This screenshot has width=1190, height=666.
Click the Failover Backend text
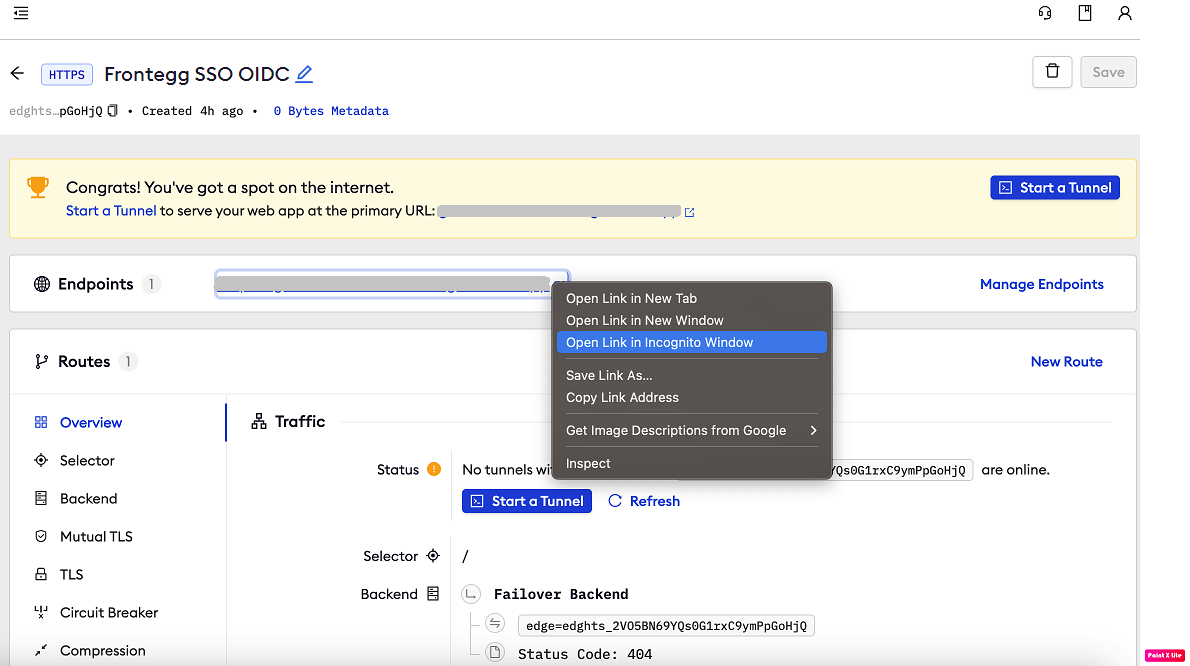tap(561, 594)
